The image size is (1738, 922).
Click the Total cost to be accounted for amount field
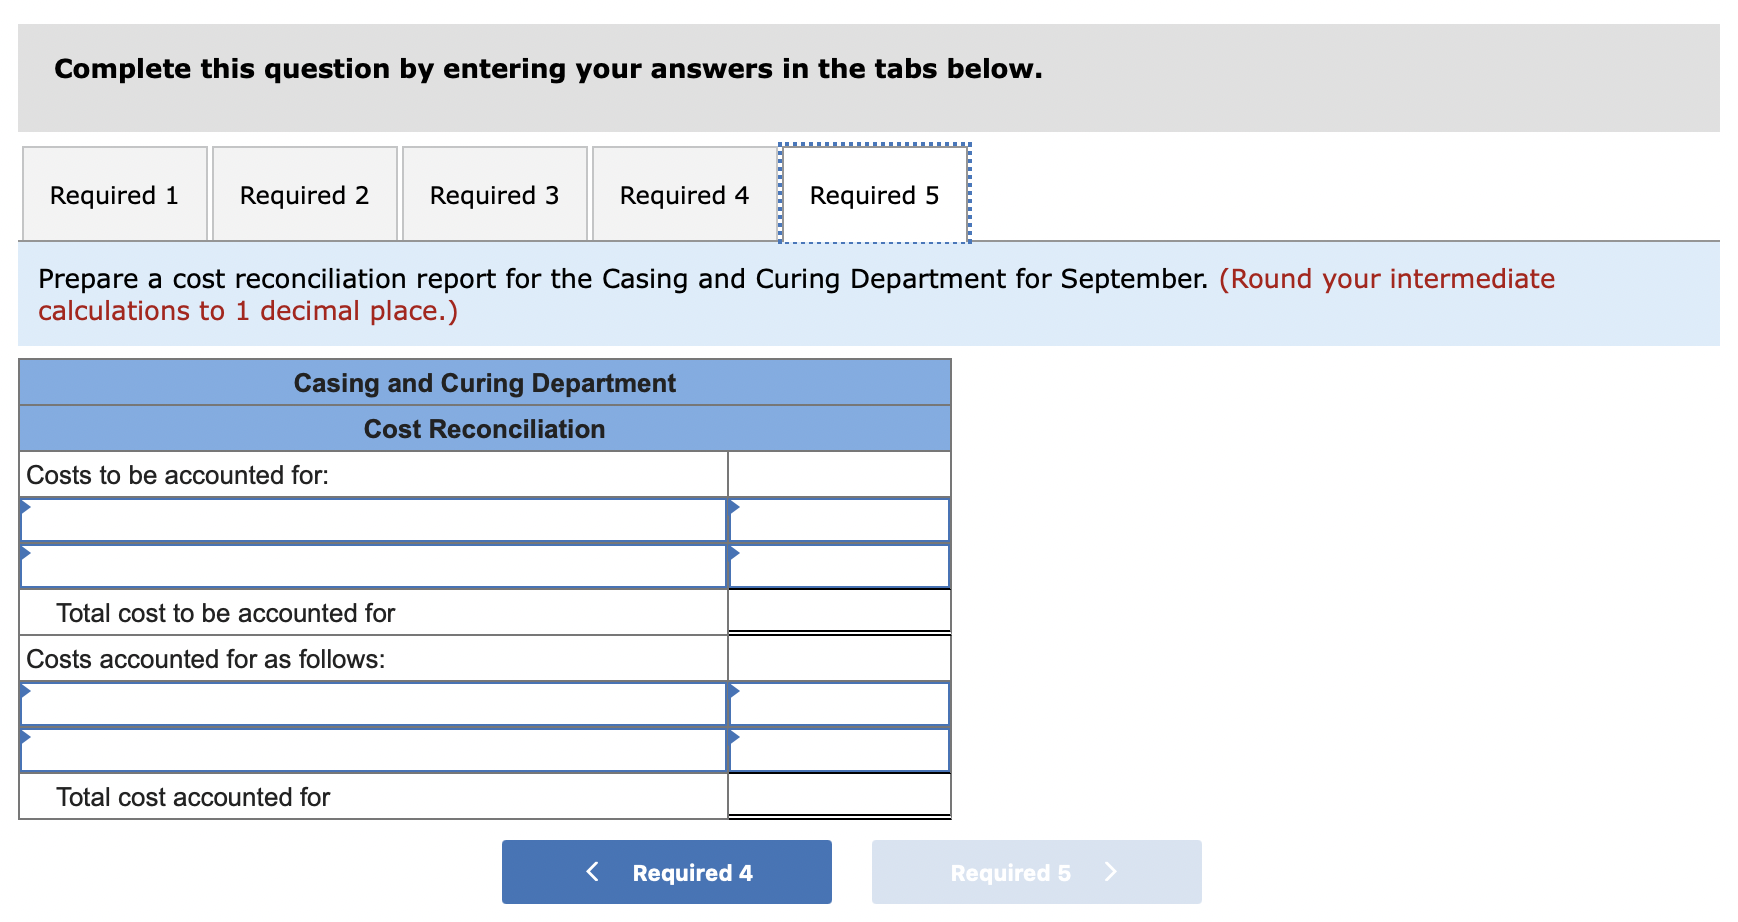click(838, 610)
